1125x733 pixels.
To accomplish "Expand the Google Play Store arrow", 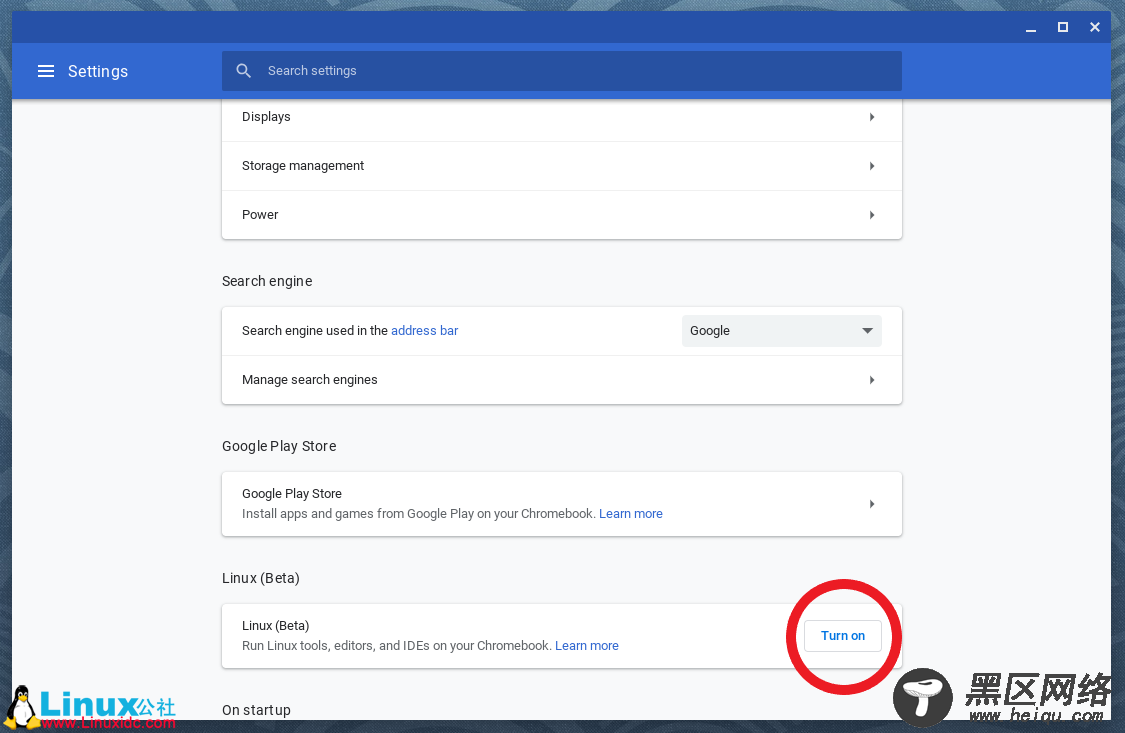I will click(x=872, y=503).
